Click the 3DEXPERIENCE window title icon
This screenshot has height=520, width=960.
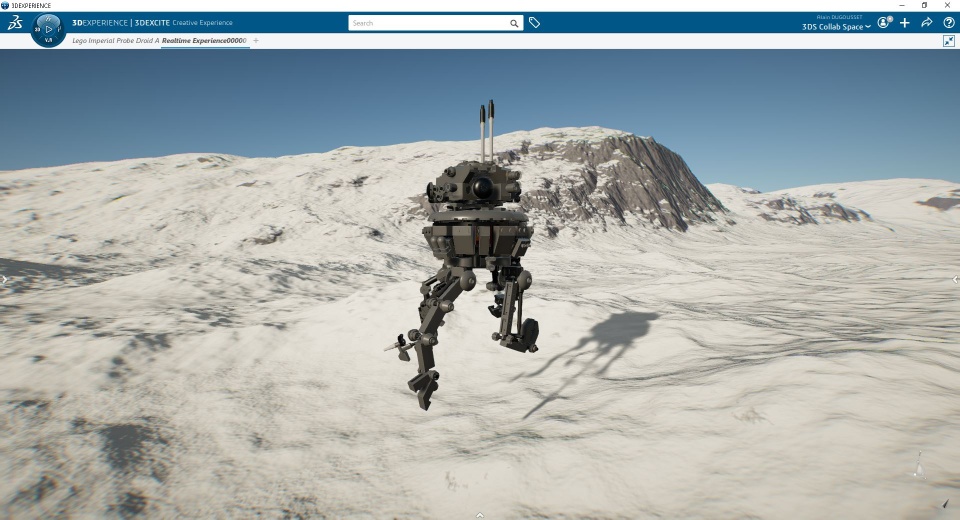[5, 5]
